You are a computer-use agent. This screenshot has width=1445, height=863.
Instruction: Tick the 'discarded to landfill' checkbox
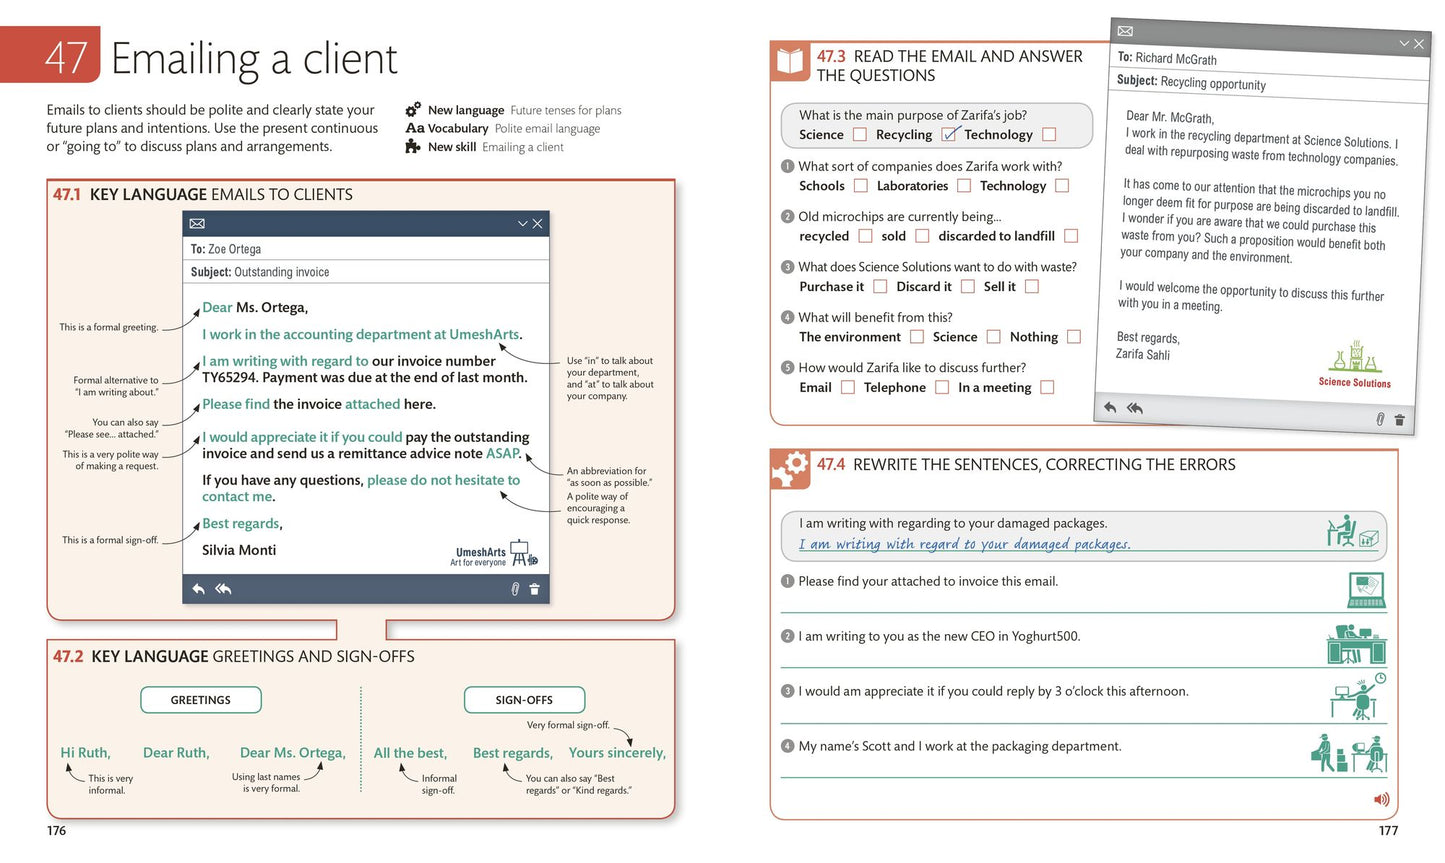[x=1071, y=236]
